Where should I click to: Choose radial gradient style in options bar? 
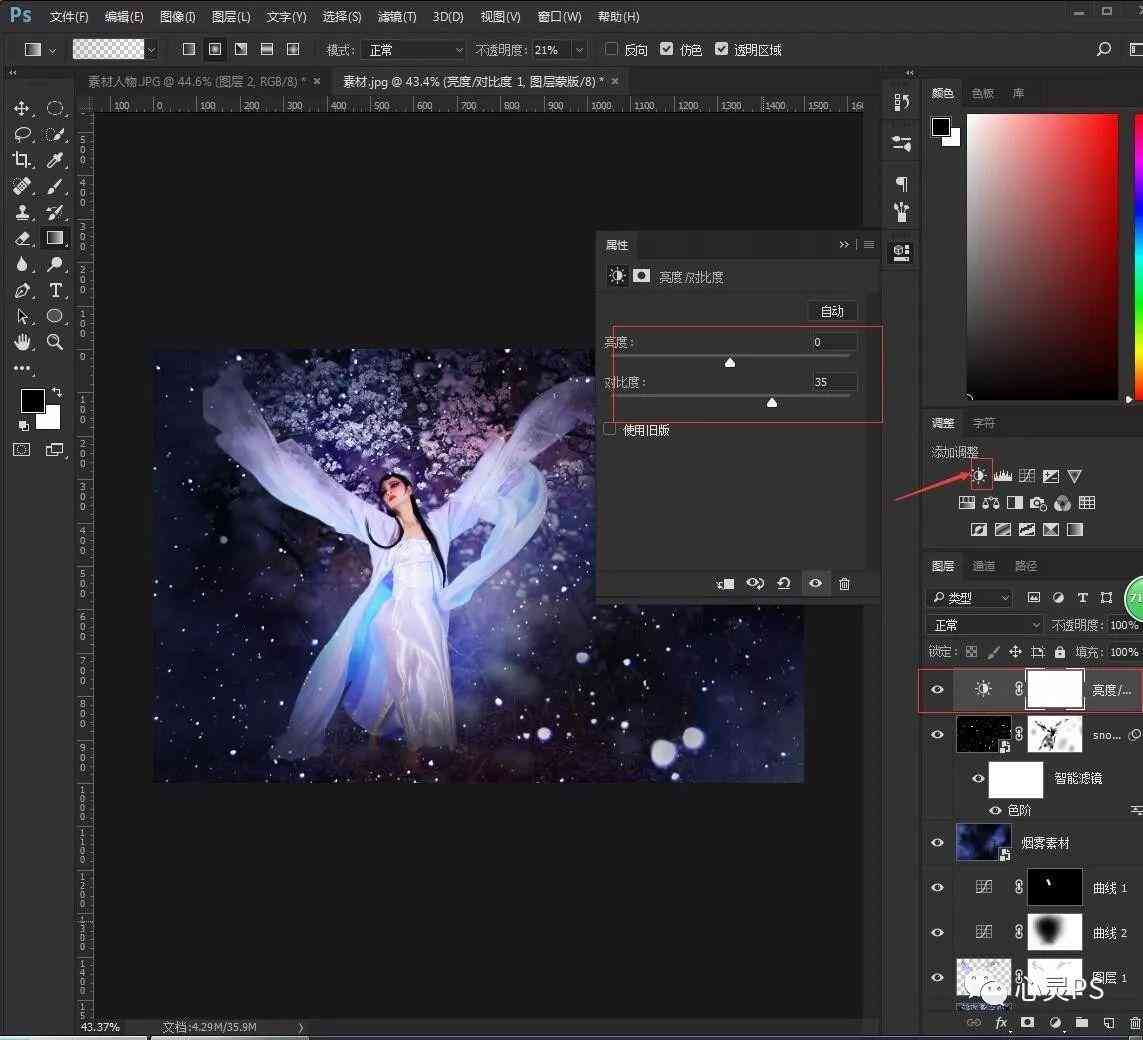[215, 49]
